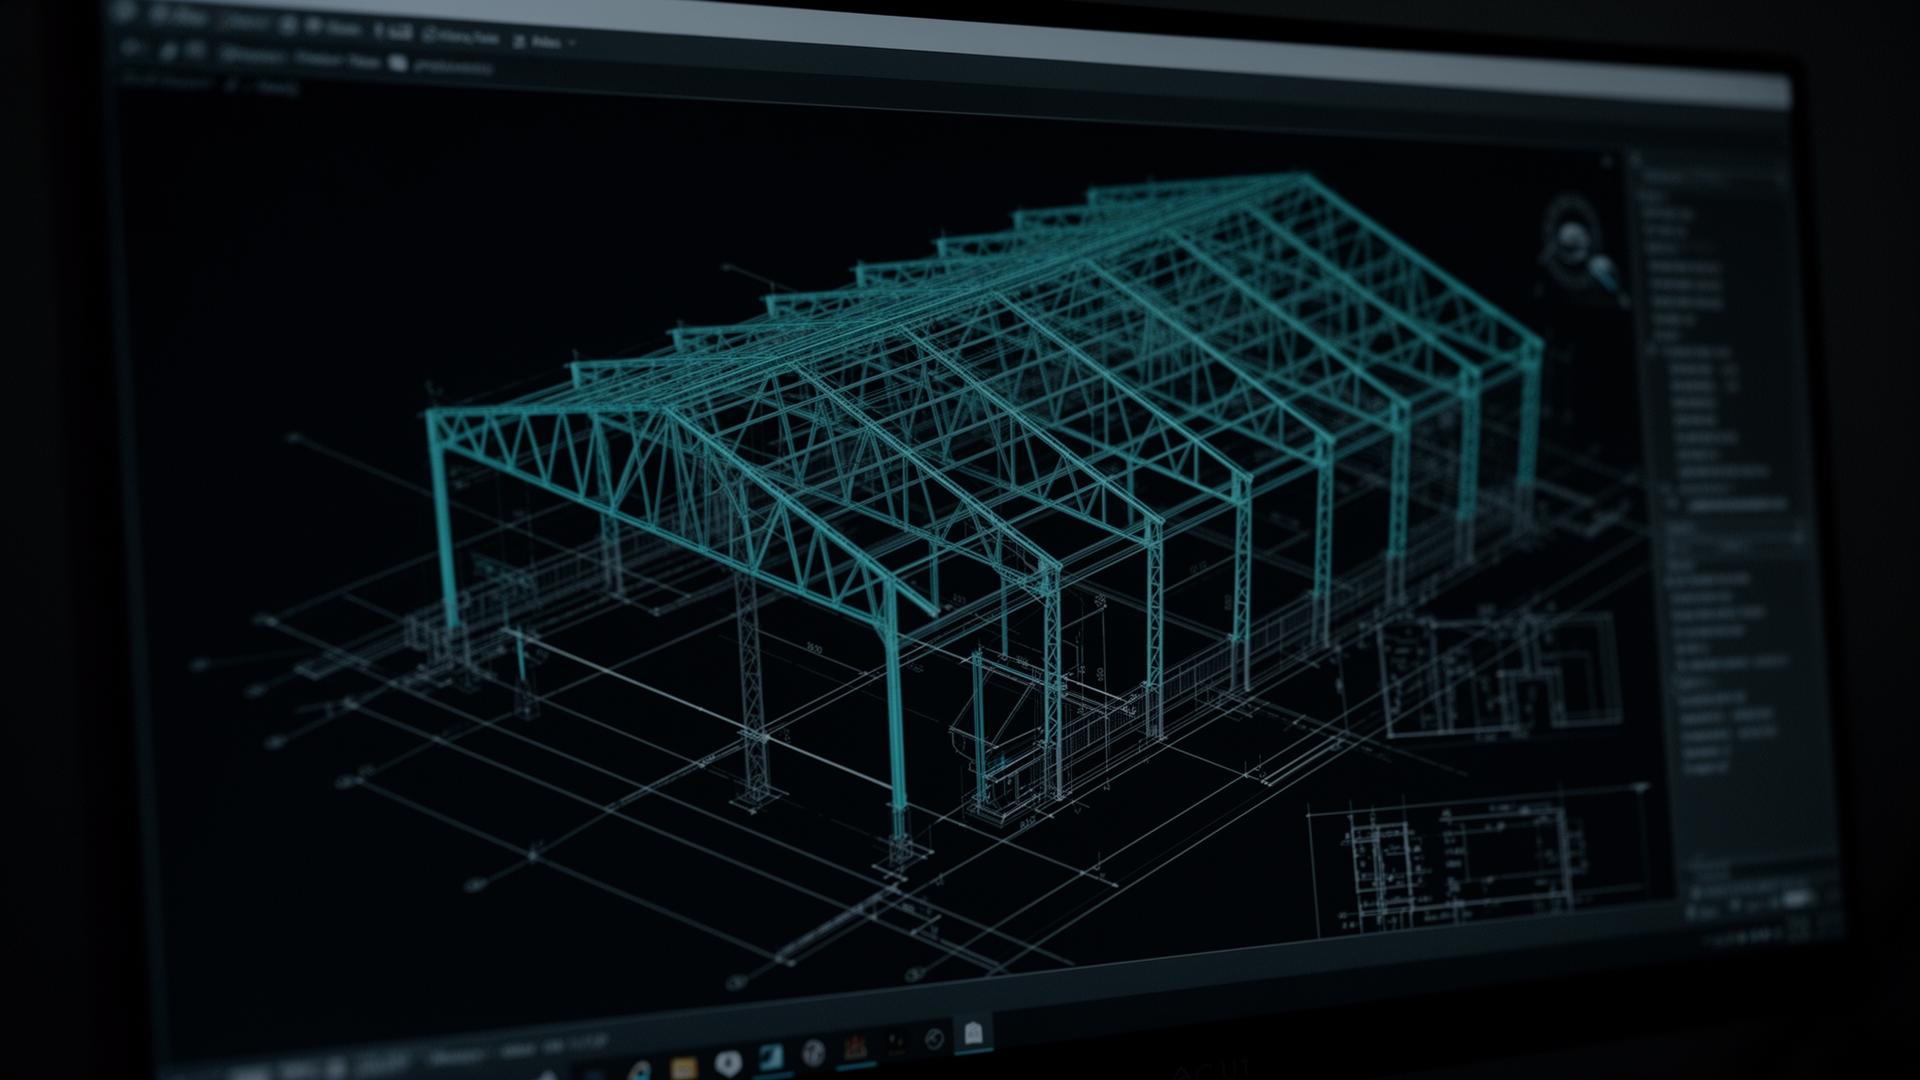
Task: Open the circular outline taskbar icon
Action: tap(935, 1039)
